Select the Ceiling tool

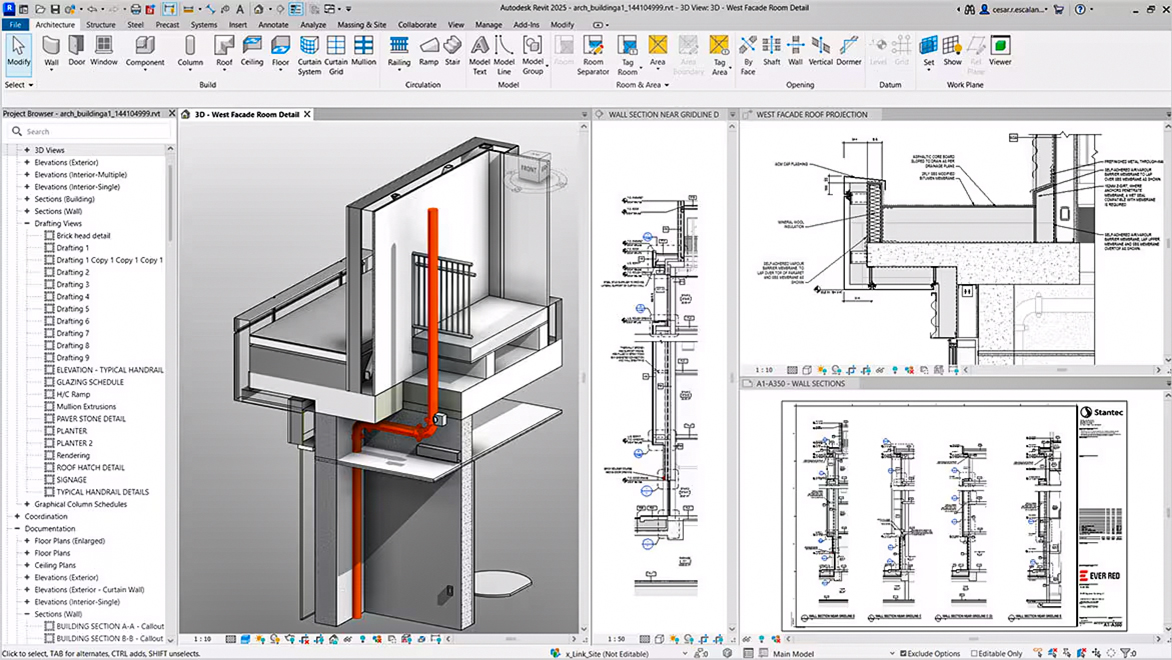click(x=252, y=51)
